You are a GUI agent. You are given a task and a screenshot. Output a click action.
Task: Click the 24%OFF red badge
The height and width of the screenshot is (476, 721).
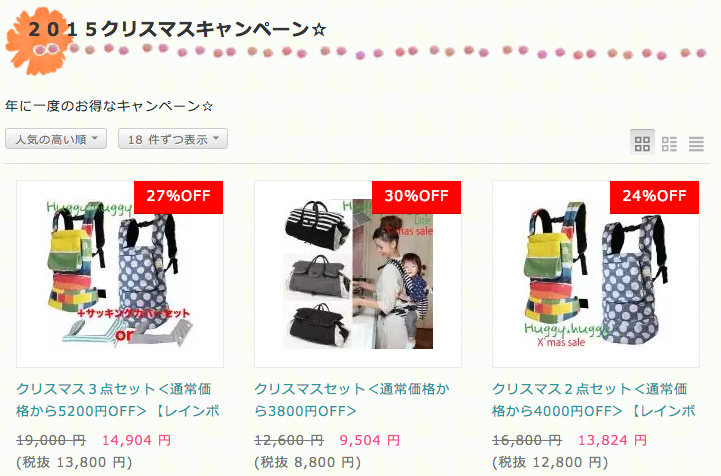[x=654, y=197]
